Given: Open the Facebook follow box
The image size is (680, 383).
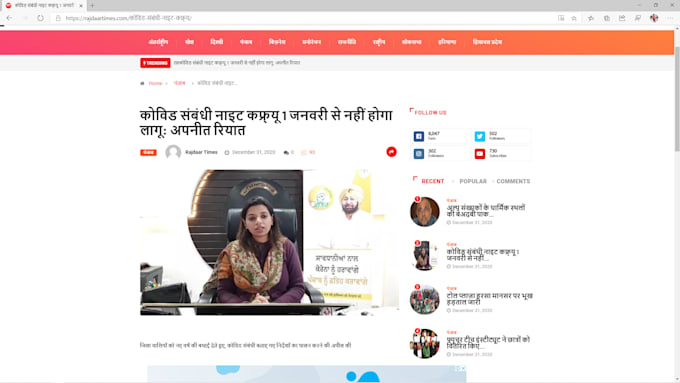Looking at the screenshot, I should click(440, 136).
